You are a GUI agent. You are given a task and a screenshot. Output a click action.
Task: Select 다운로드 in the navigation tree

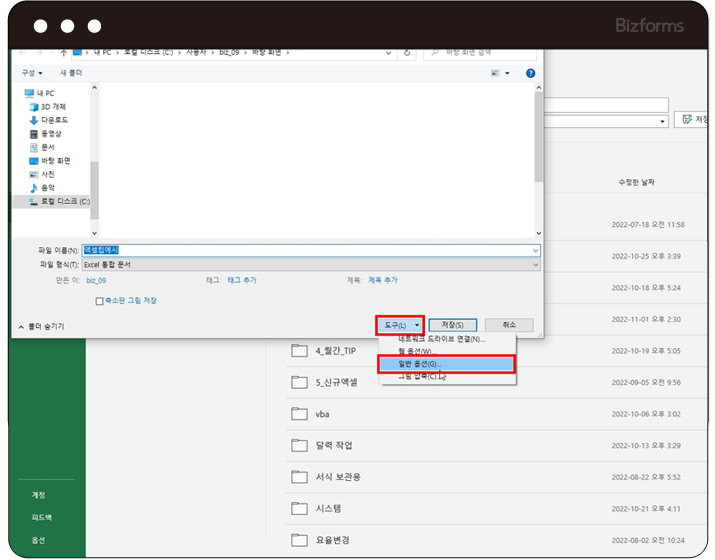tap(49, 120)
